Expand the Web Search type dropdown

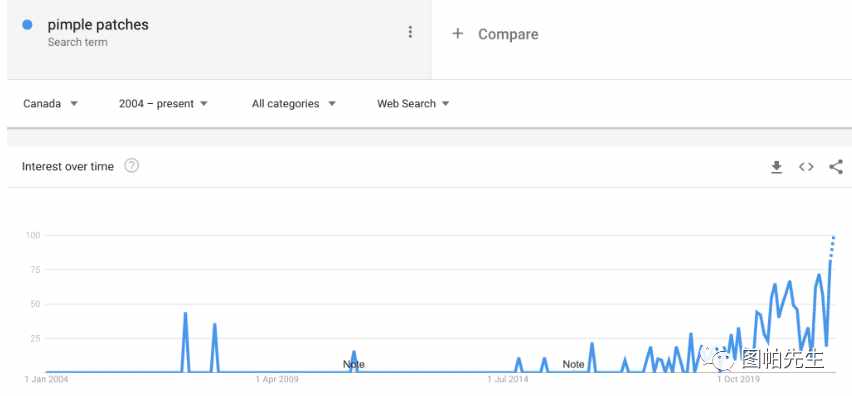[x=413, y=103]
